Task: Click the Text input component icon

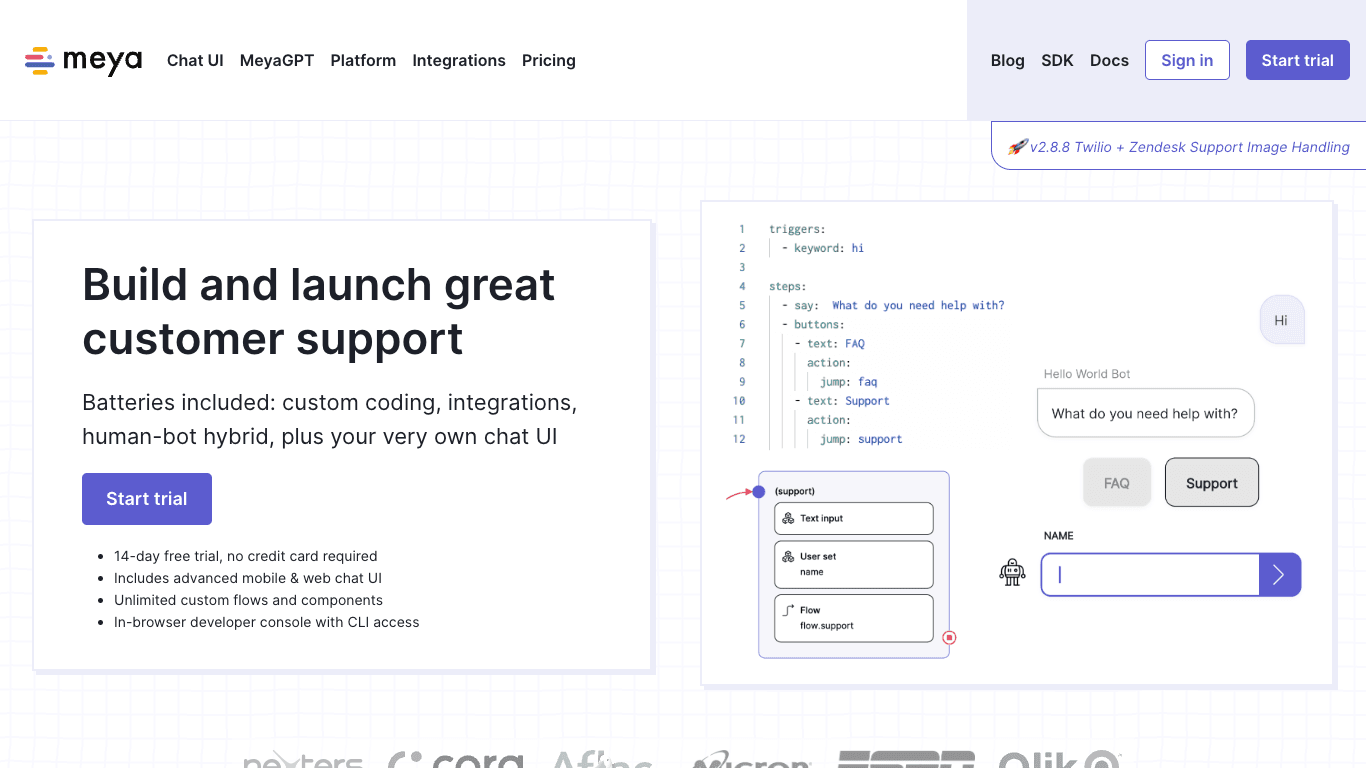Action: tap(788, 518)
